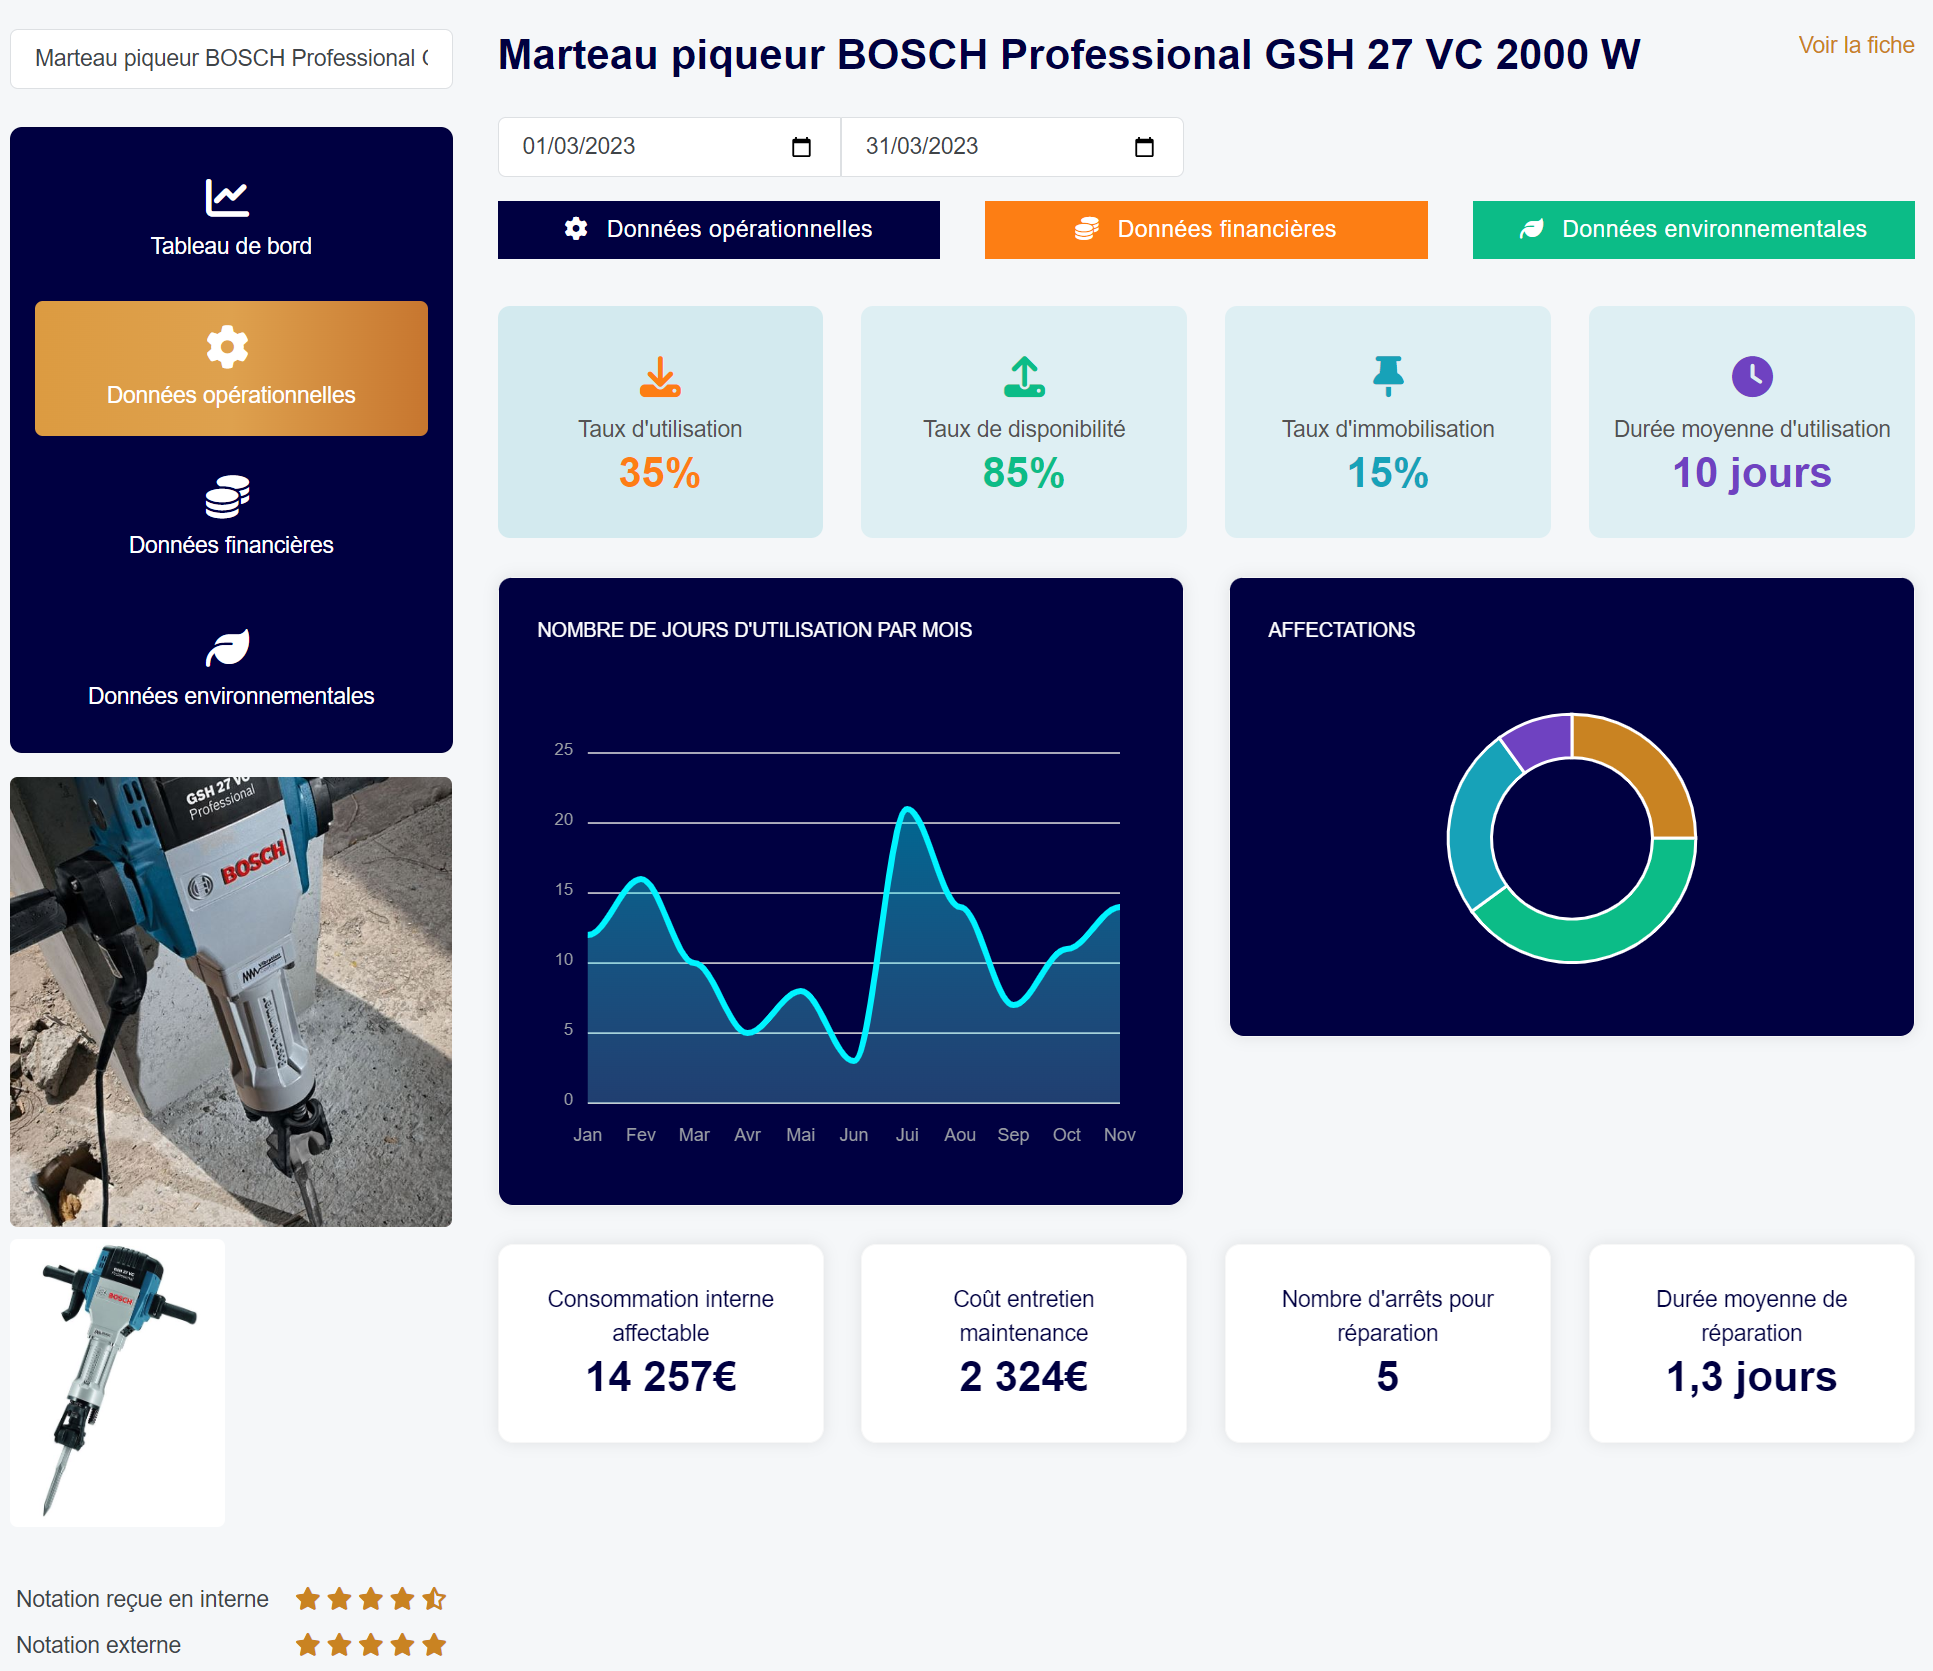Click coins icon in sidebar Données financières

(x=227, y=497)
